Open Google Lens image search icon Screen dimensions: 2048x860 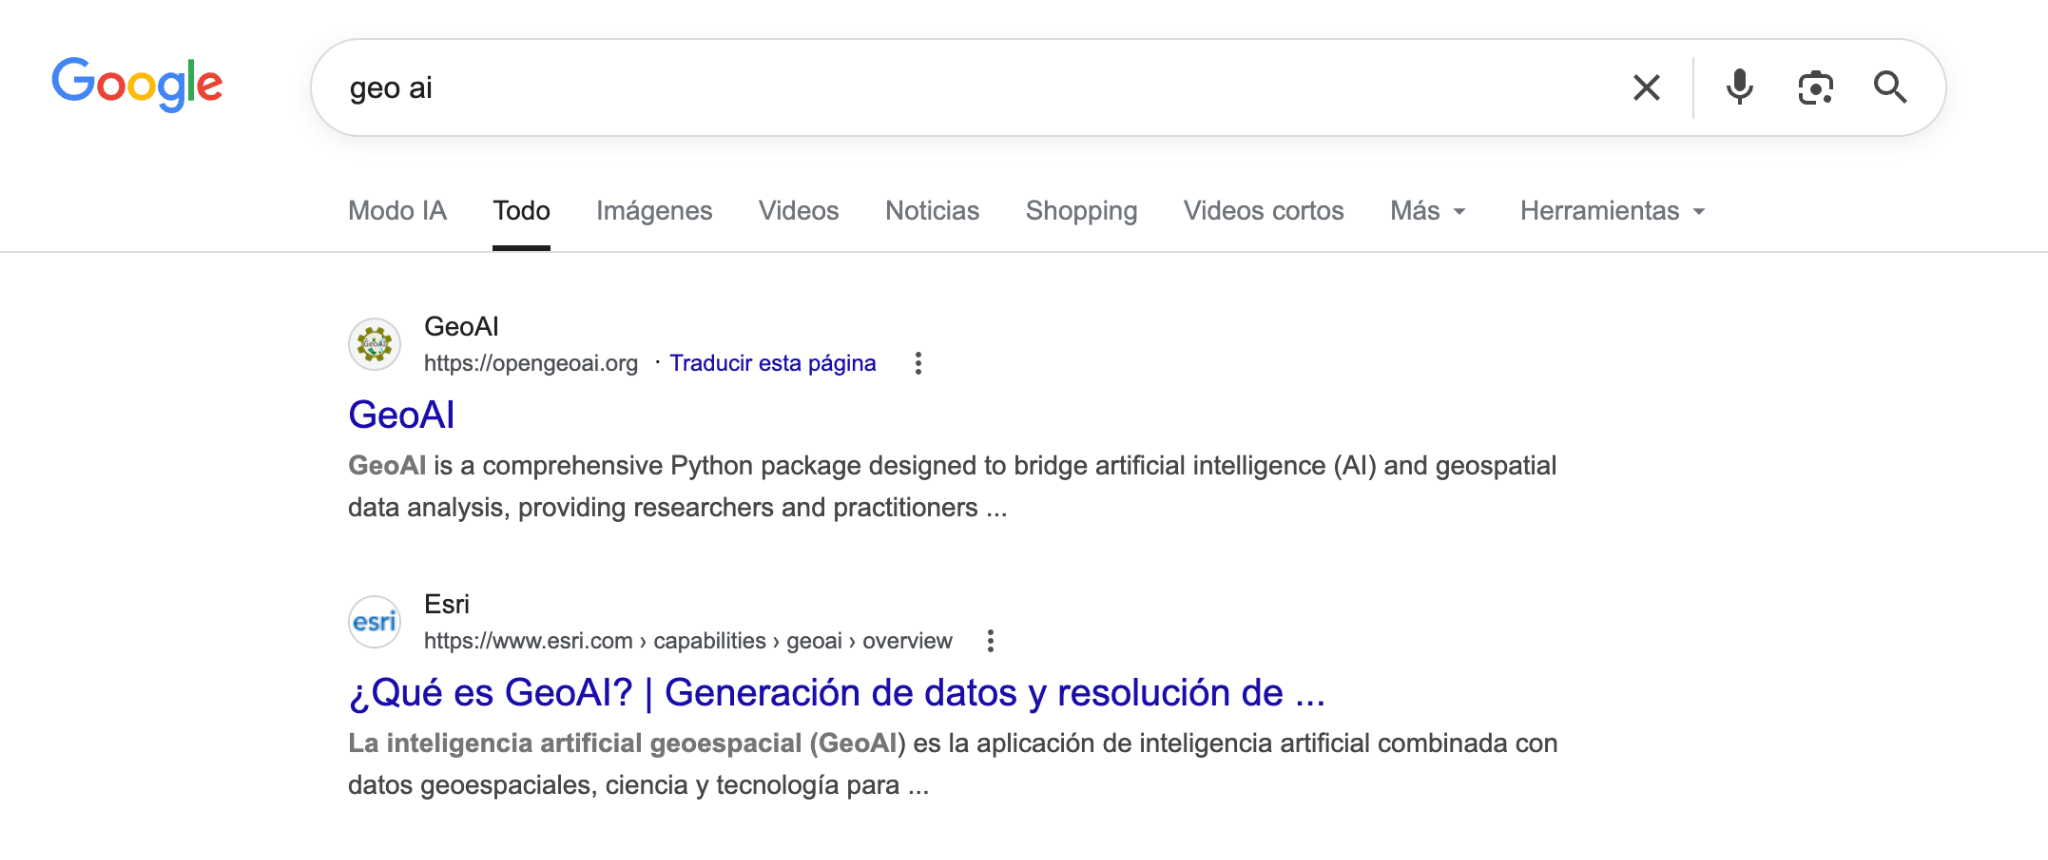(1815, 88)
